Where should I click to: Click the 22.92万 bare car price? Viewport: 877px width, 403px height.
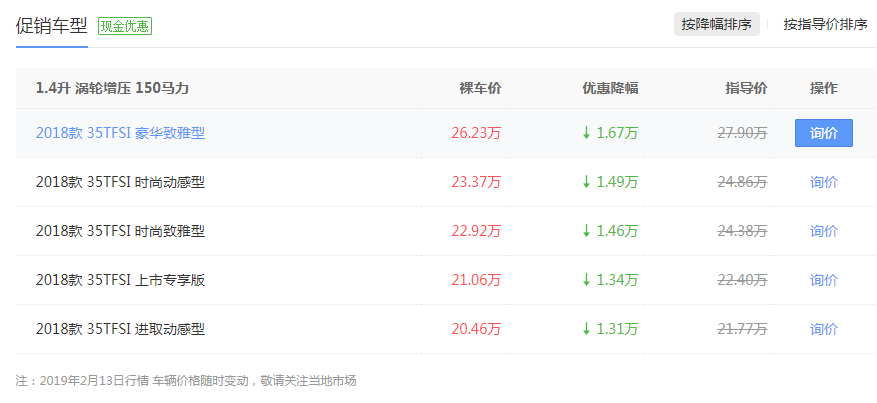[x=477, y=231]
